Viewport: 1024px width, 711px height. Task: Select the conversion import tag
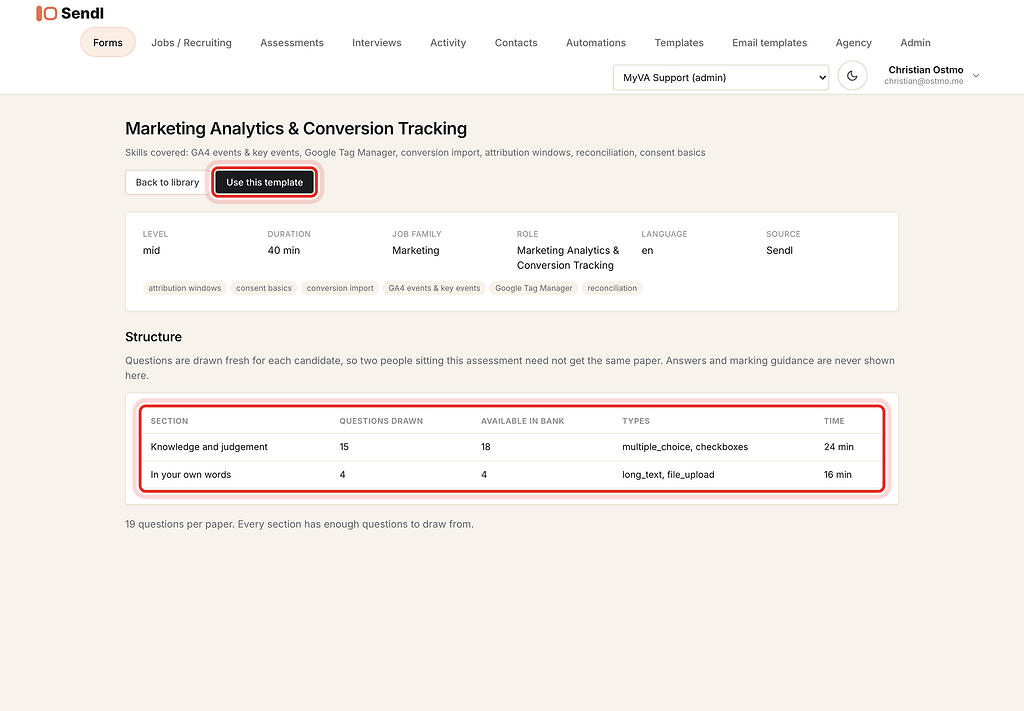pyautogui.click(x=340, y=288)
